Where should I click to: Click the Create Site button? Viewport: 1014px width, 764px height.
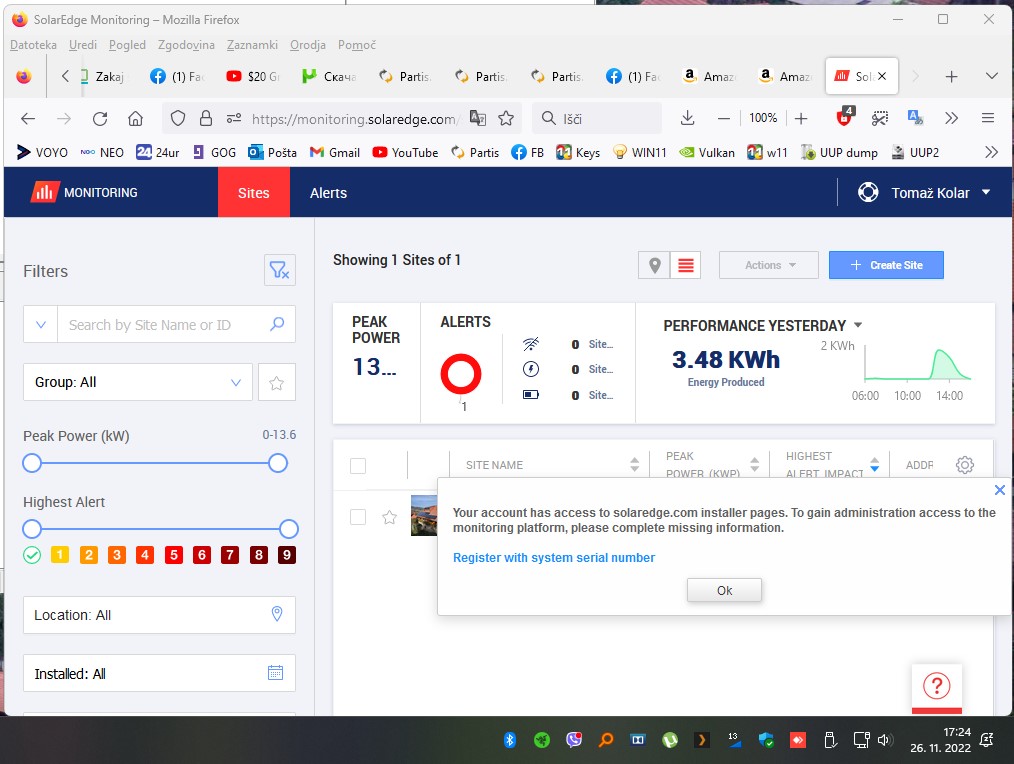click(886, 265)
